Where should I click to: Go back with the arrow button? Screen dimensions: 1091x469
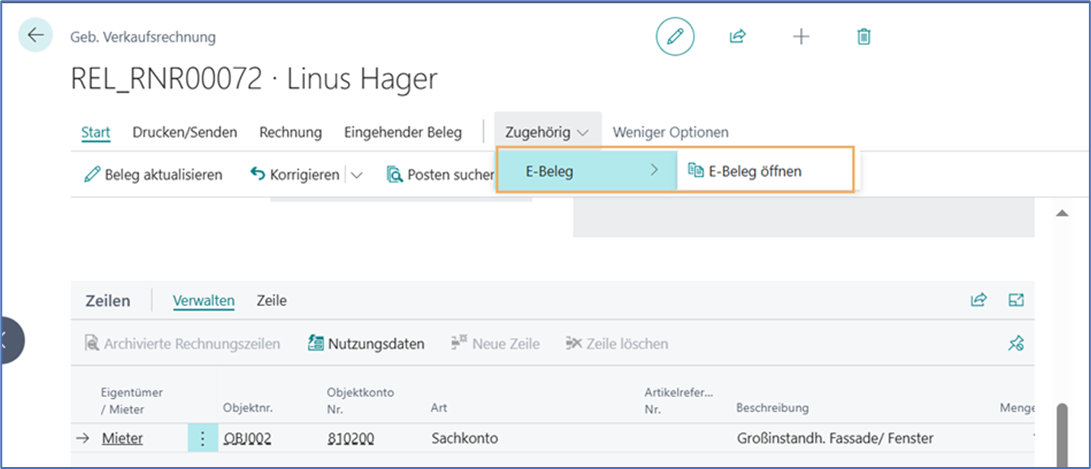point(35,35)
